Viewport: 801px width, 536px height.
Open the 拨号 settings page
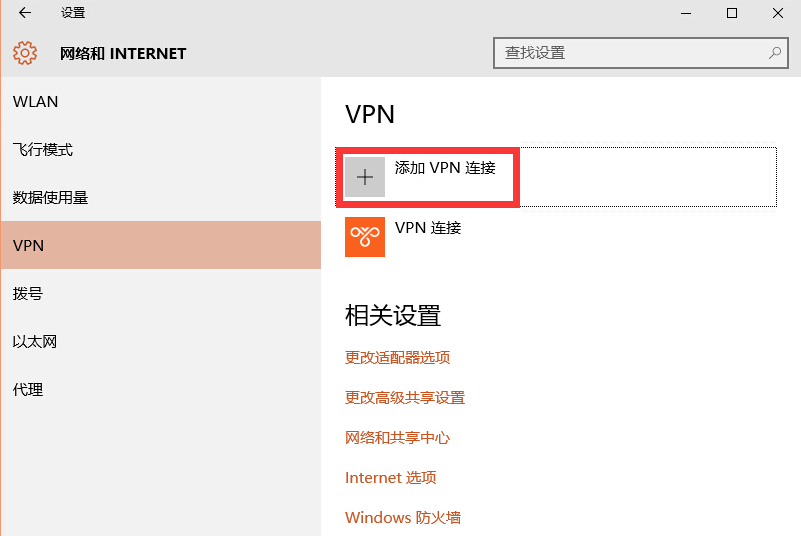tap(28, 294)
